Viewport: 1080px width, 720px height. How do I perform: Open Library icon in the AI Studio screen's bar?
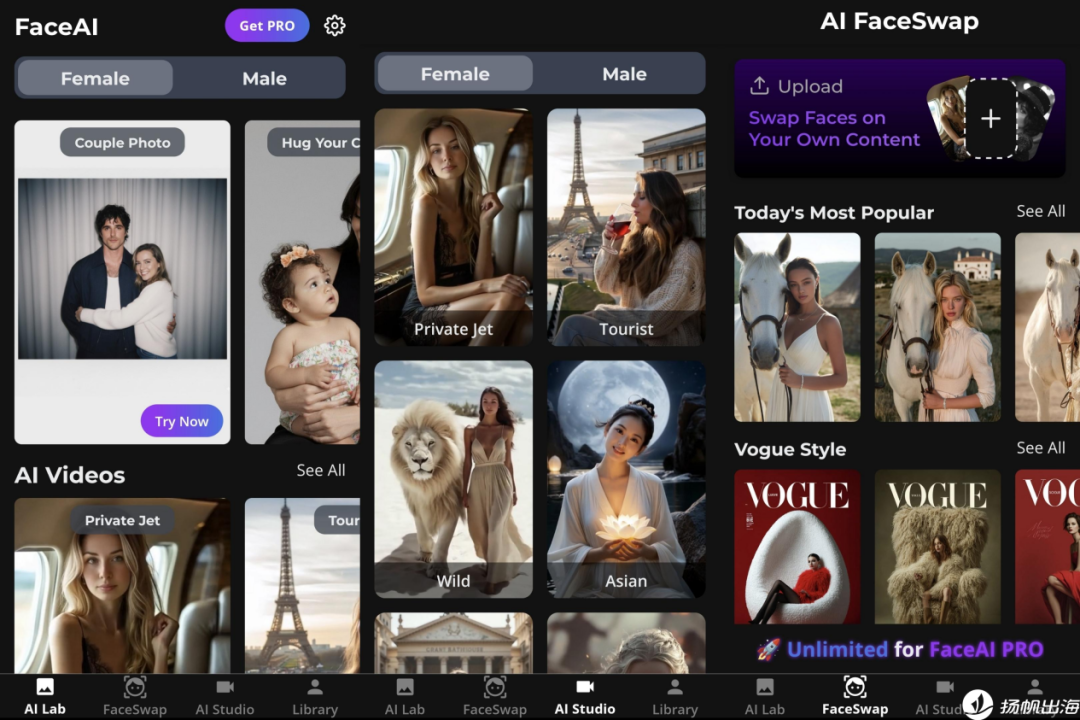click(x=675, y=687)
